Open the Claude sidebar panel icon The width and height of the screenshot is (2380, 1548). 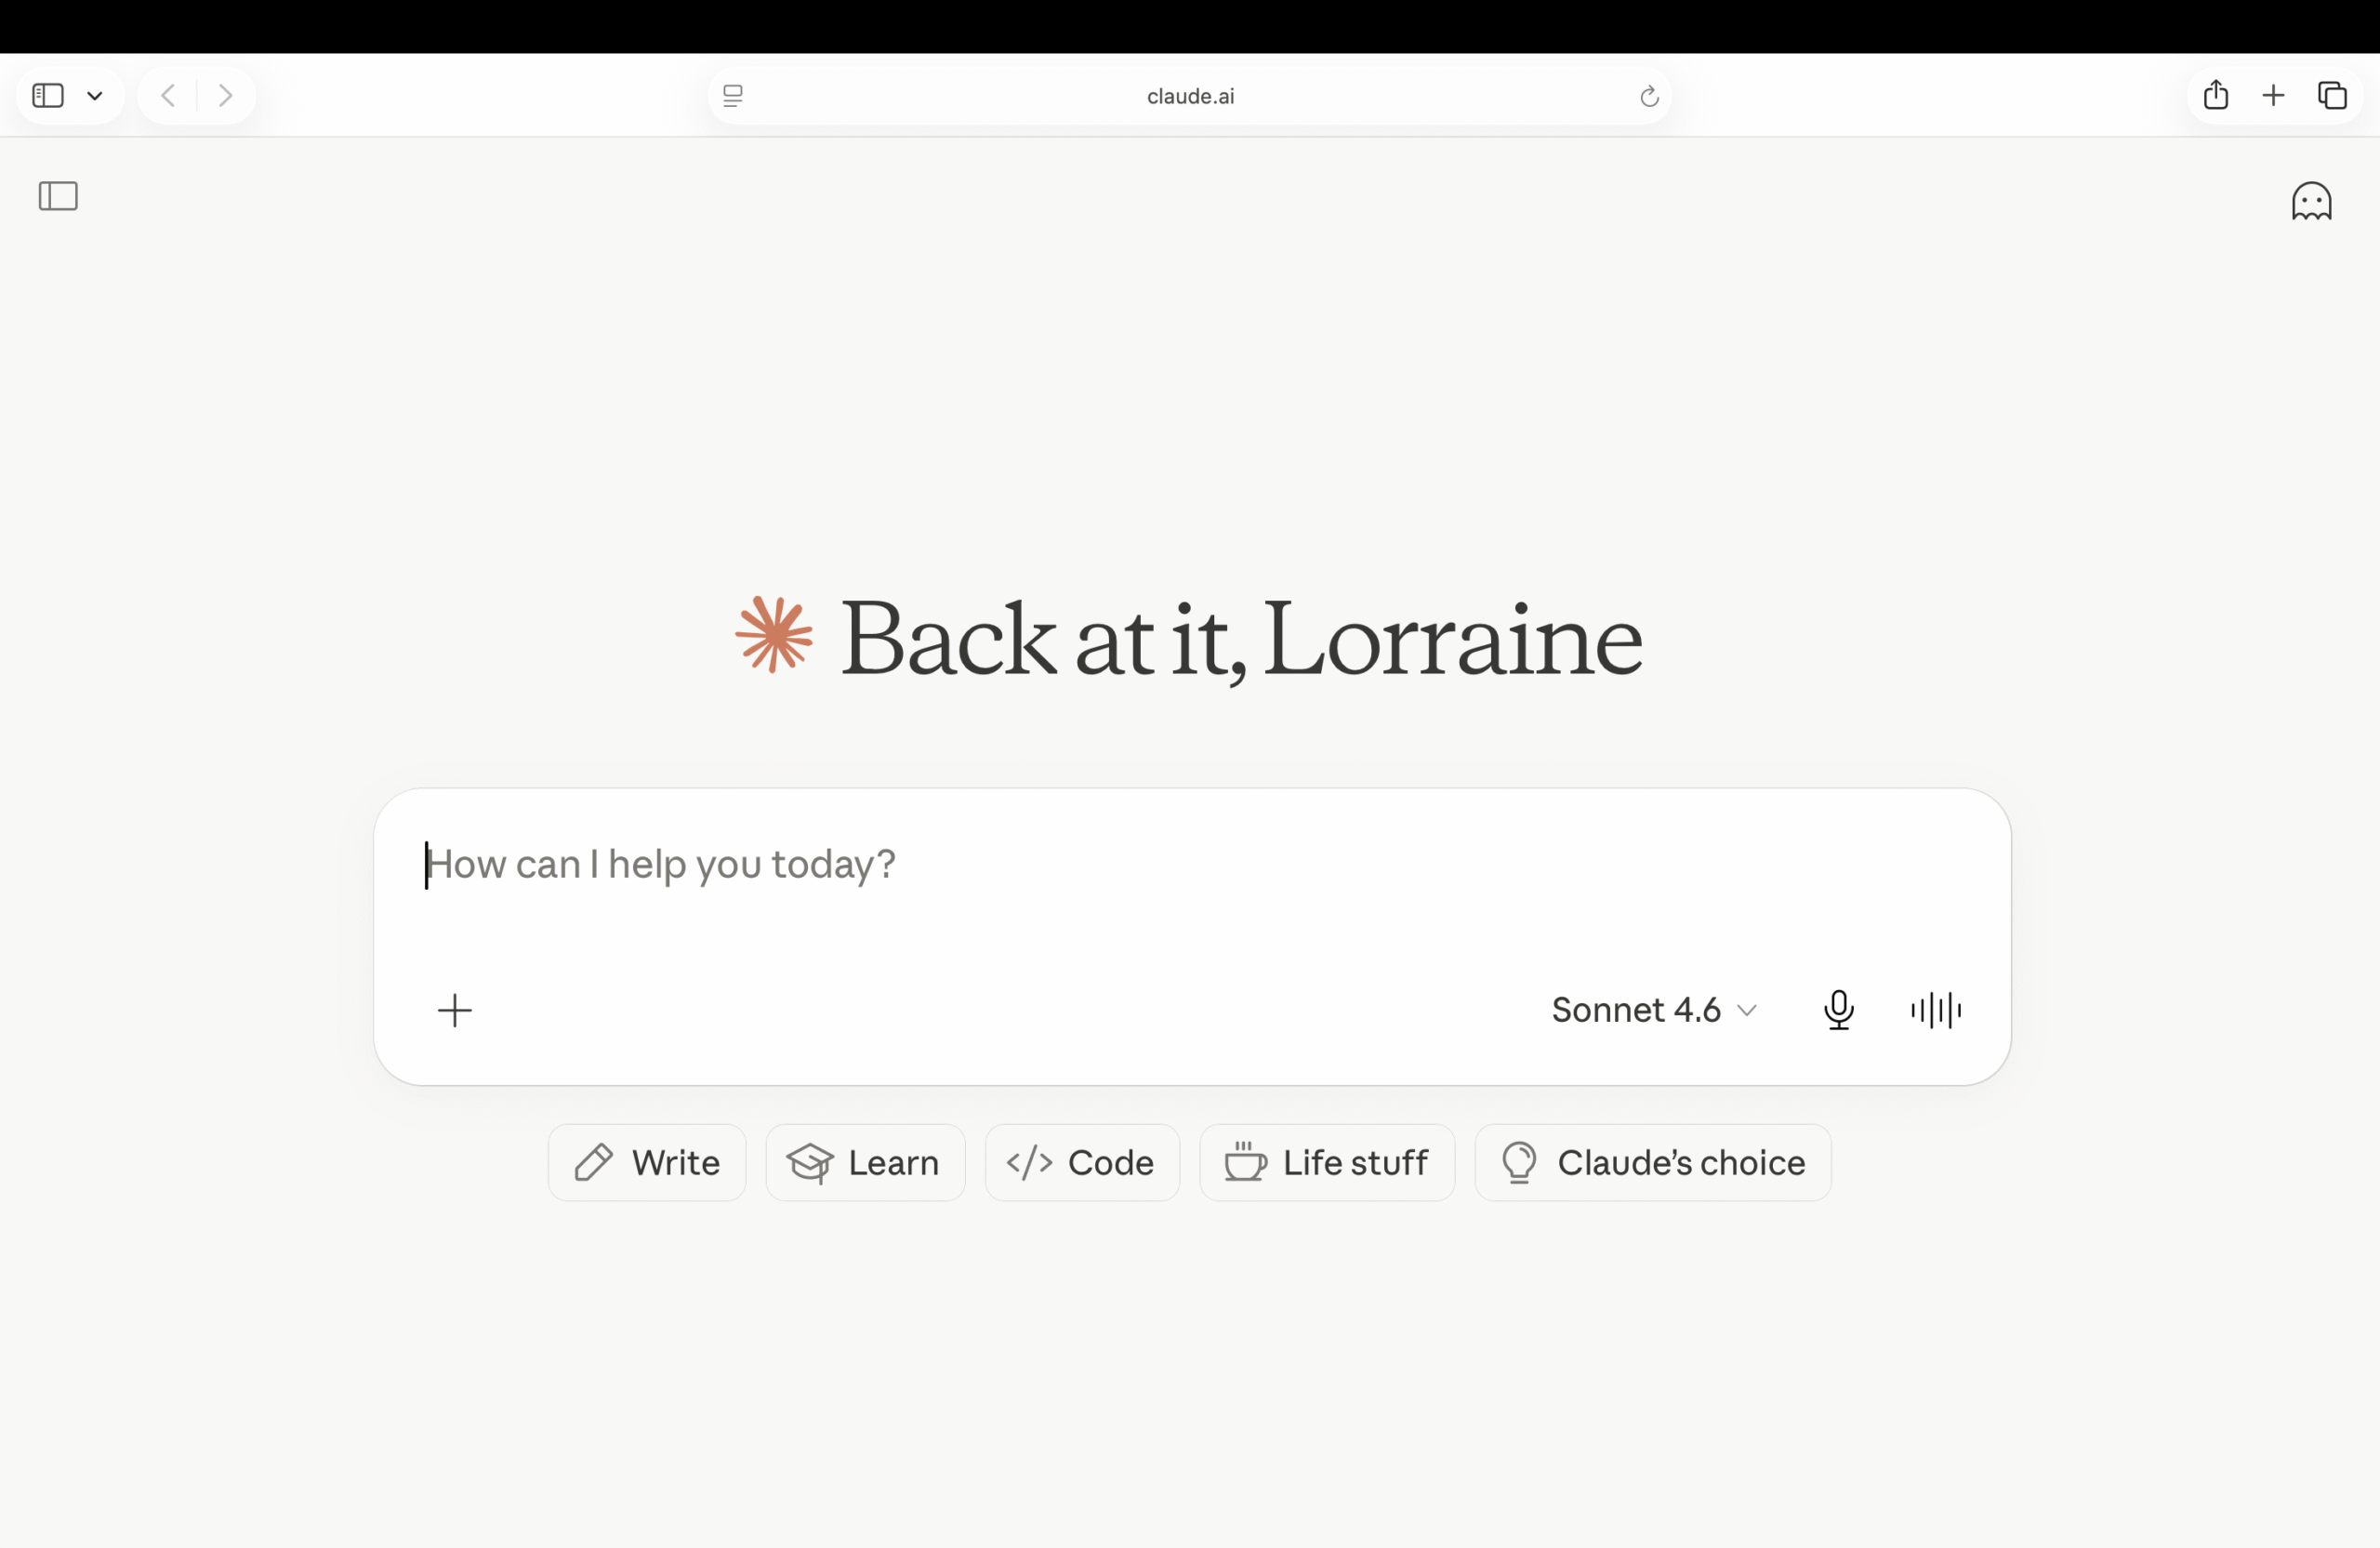coord(58,196)
